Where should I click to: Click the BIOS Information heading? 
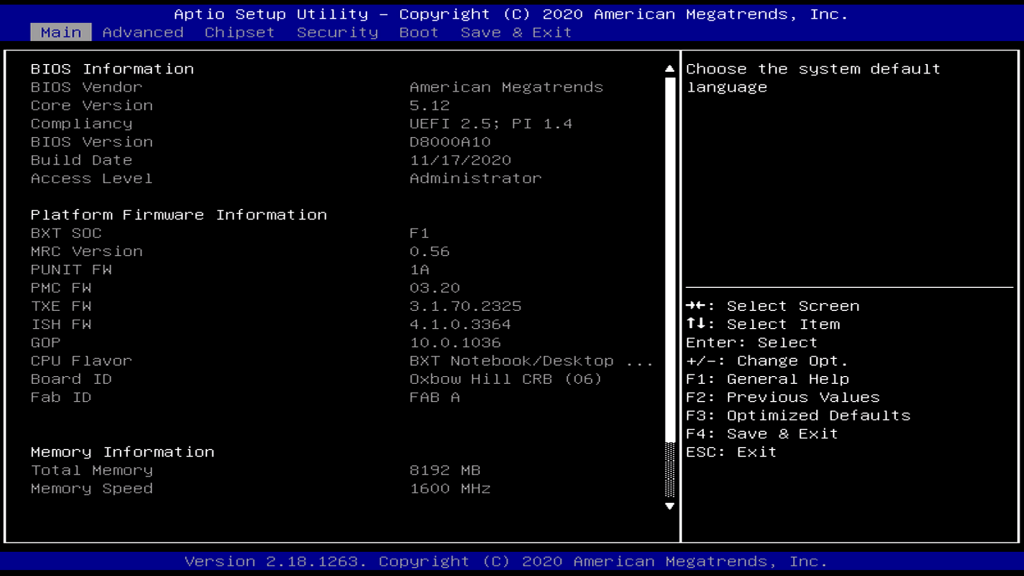click(112, 69)
